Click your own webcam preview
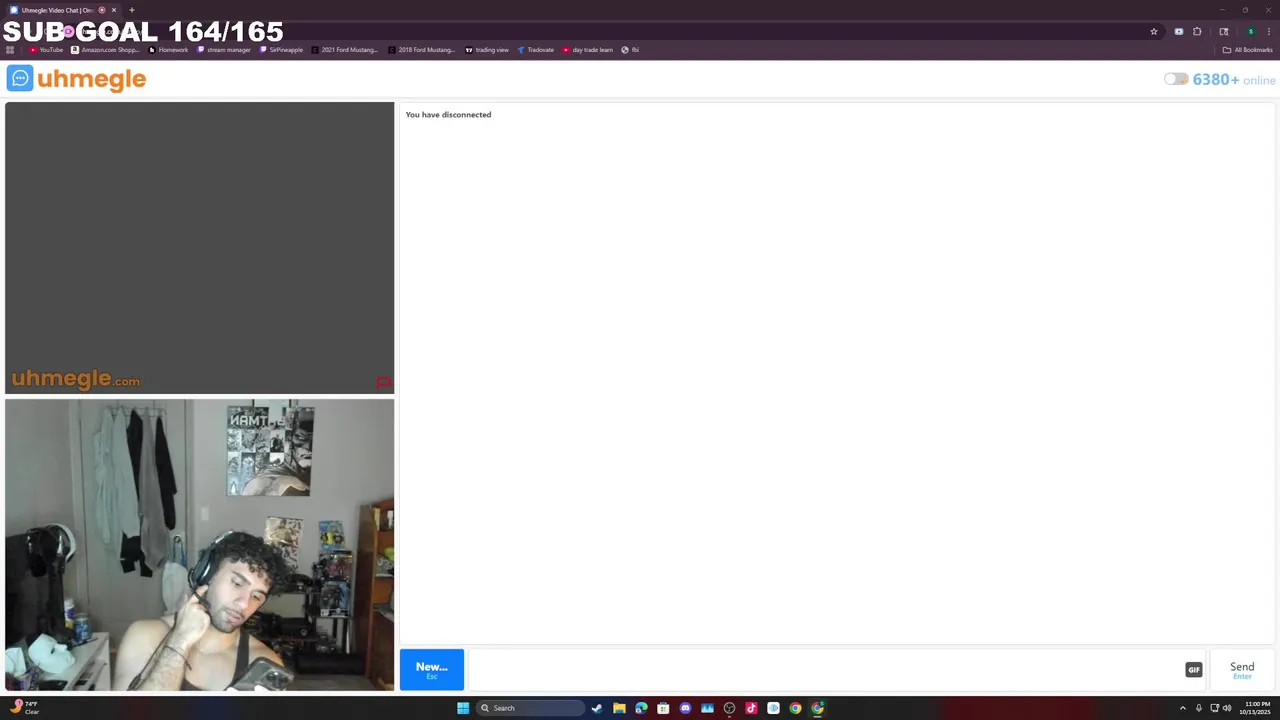 coord(199,545)
